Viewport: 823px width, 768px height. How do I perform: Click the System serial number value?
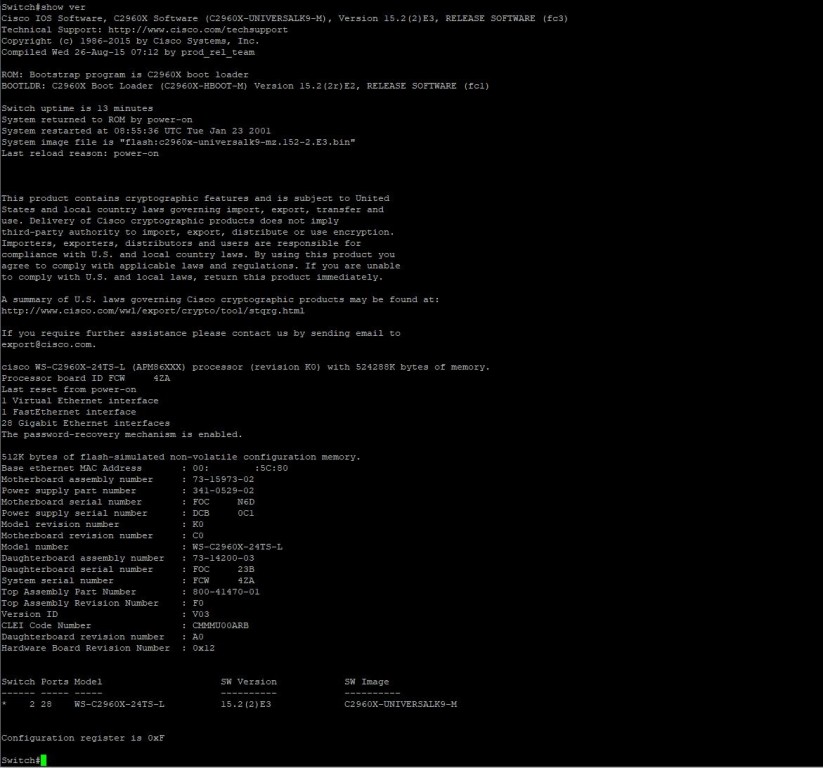[223, 581]
